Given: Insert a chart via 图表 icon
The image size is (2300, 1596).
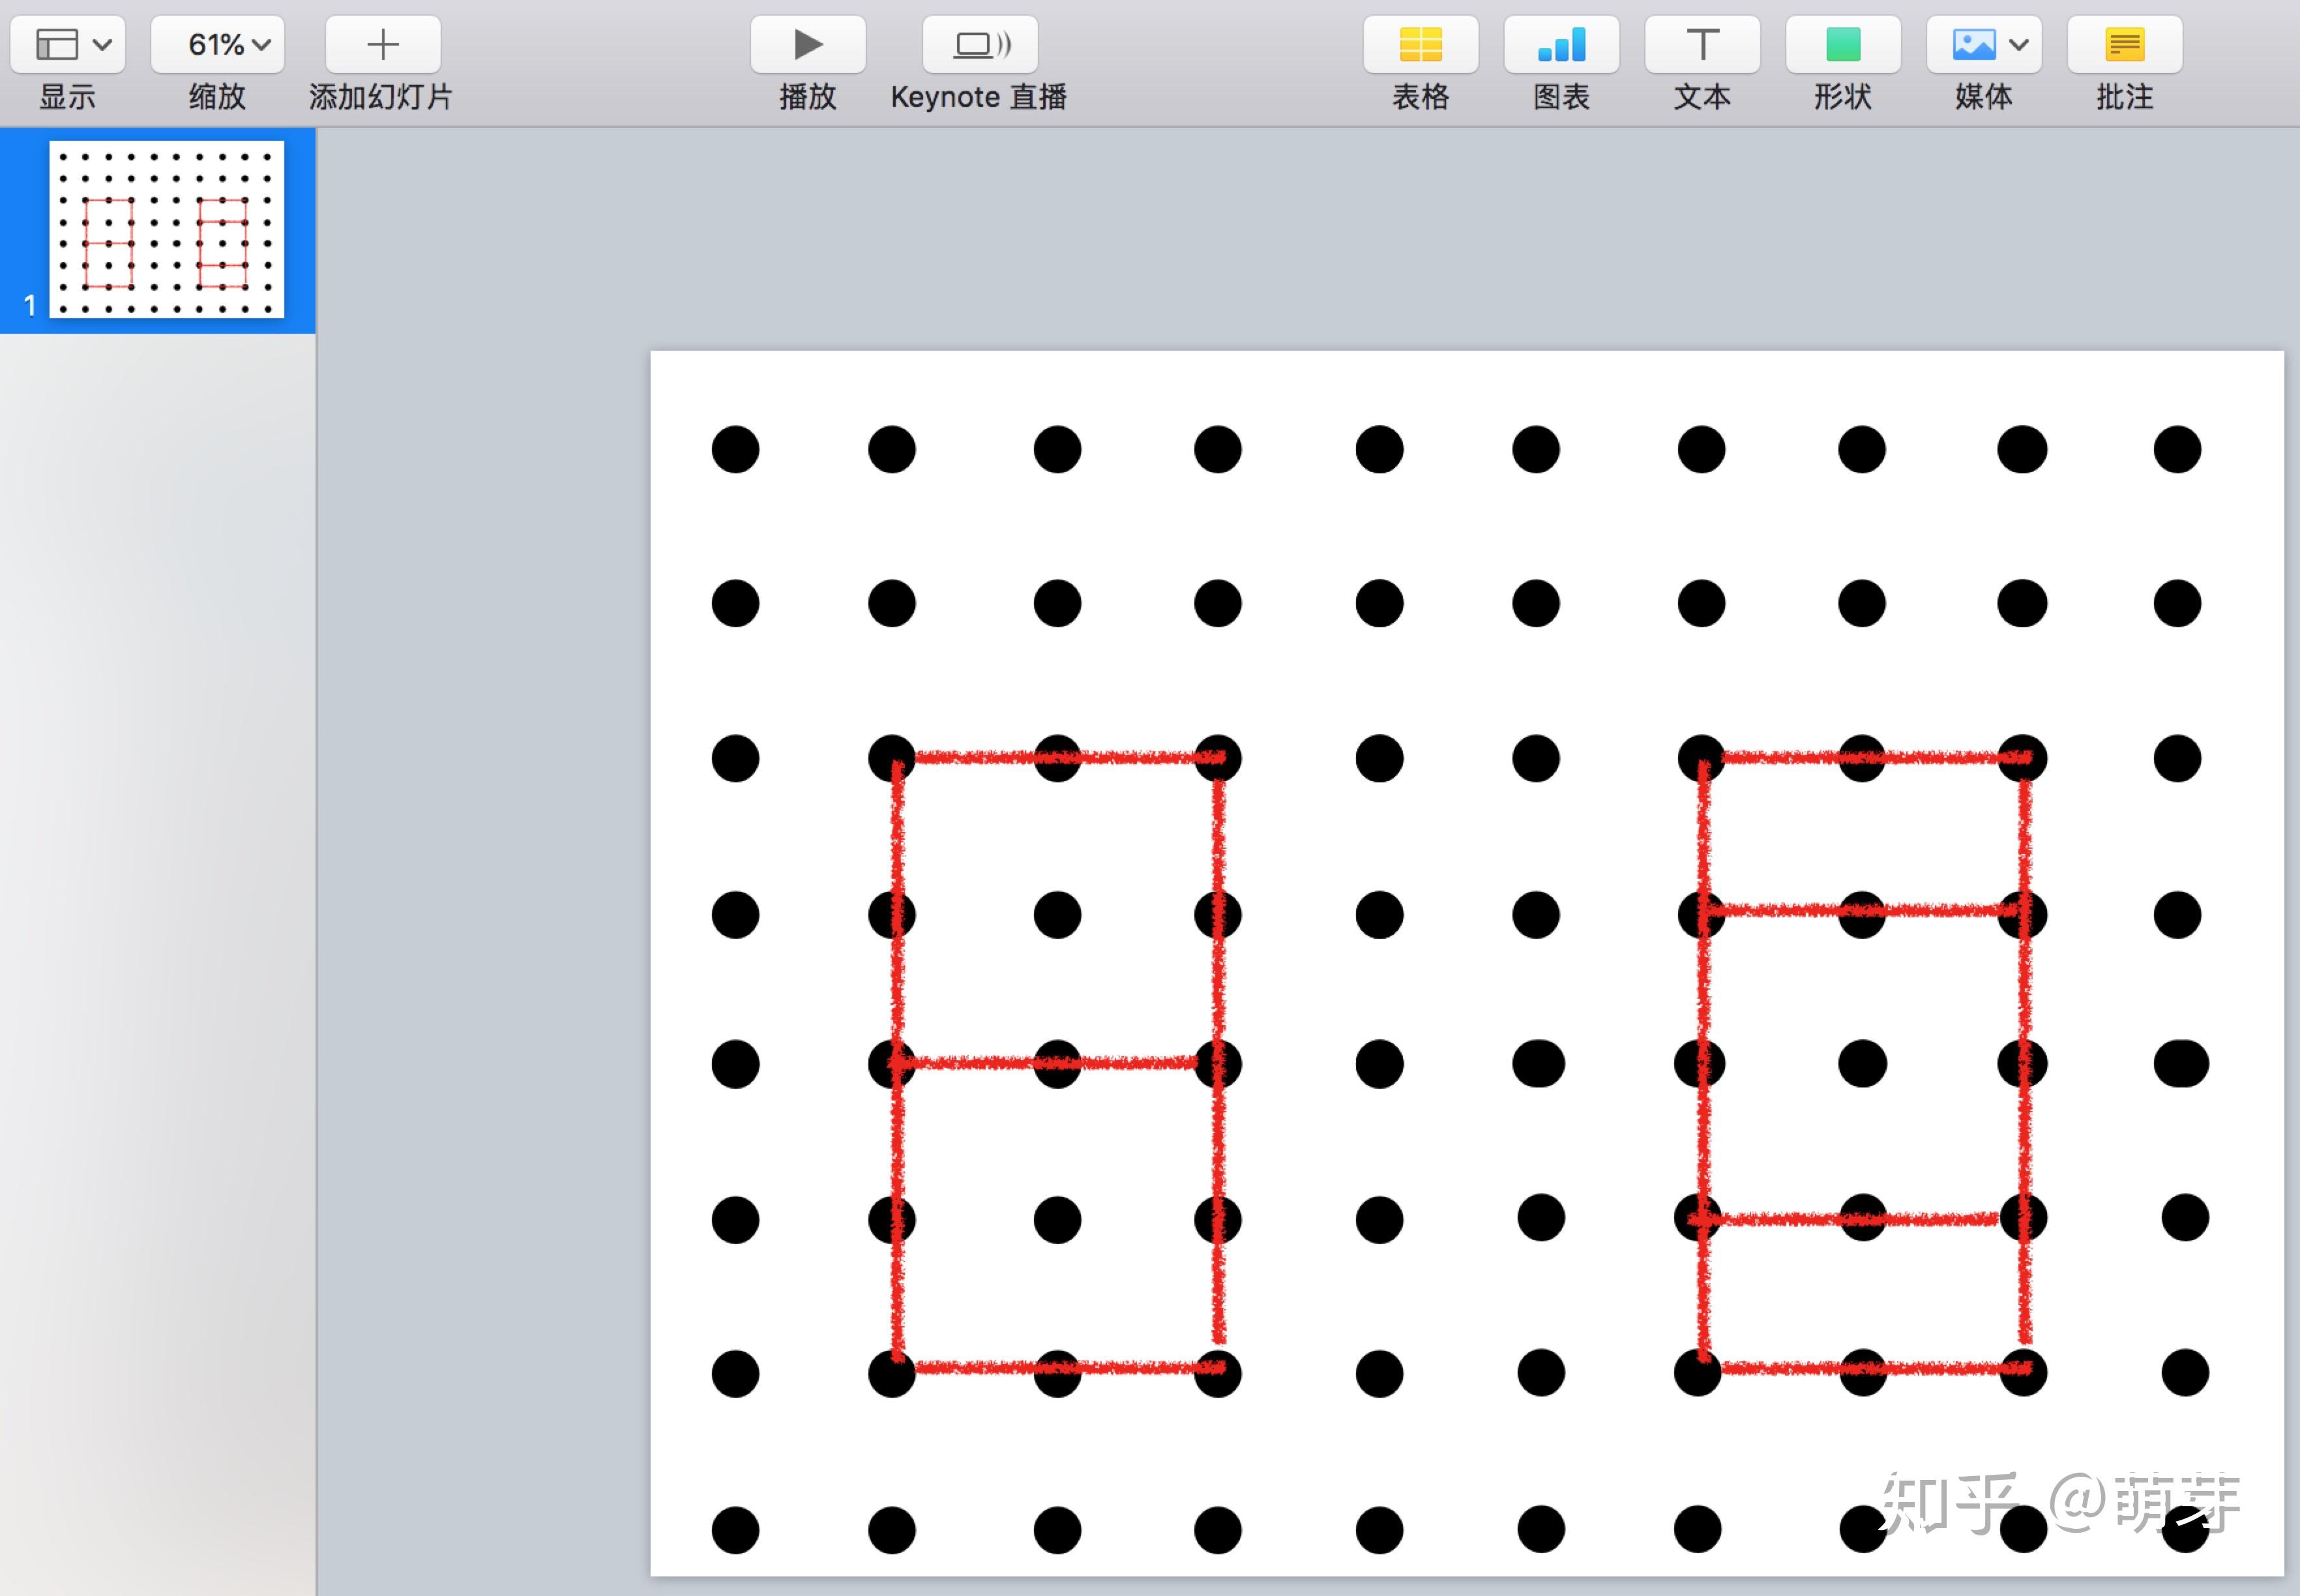Looking at the screenshot, I should [x=1561, y=45].
